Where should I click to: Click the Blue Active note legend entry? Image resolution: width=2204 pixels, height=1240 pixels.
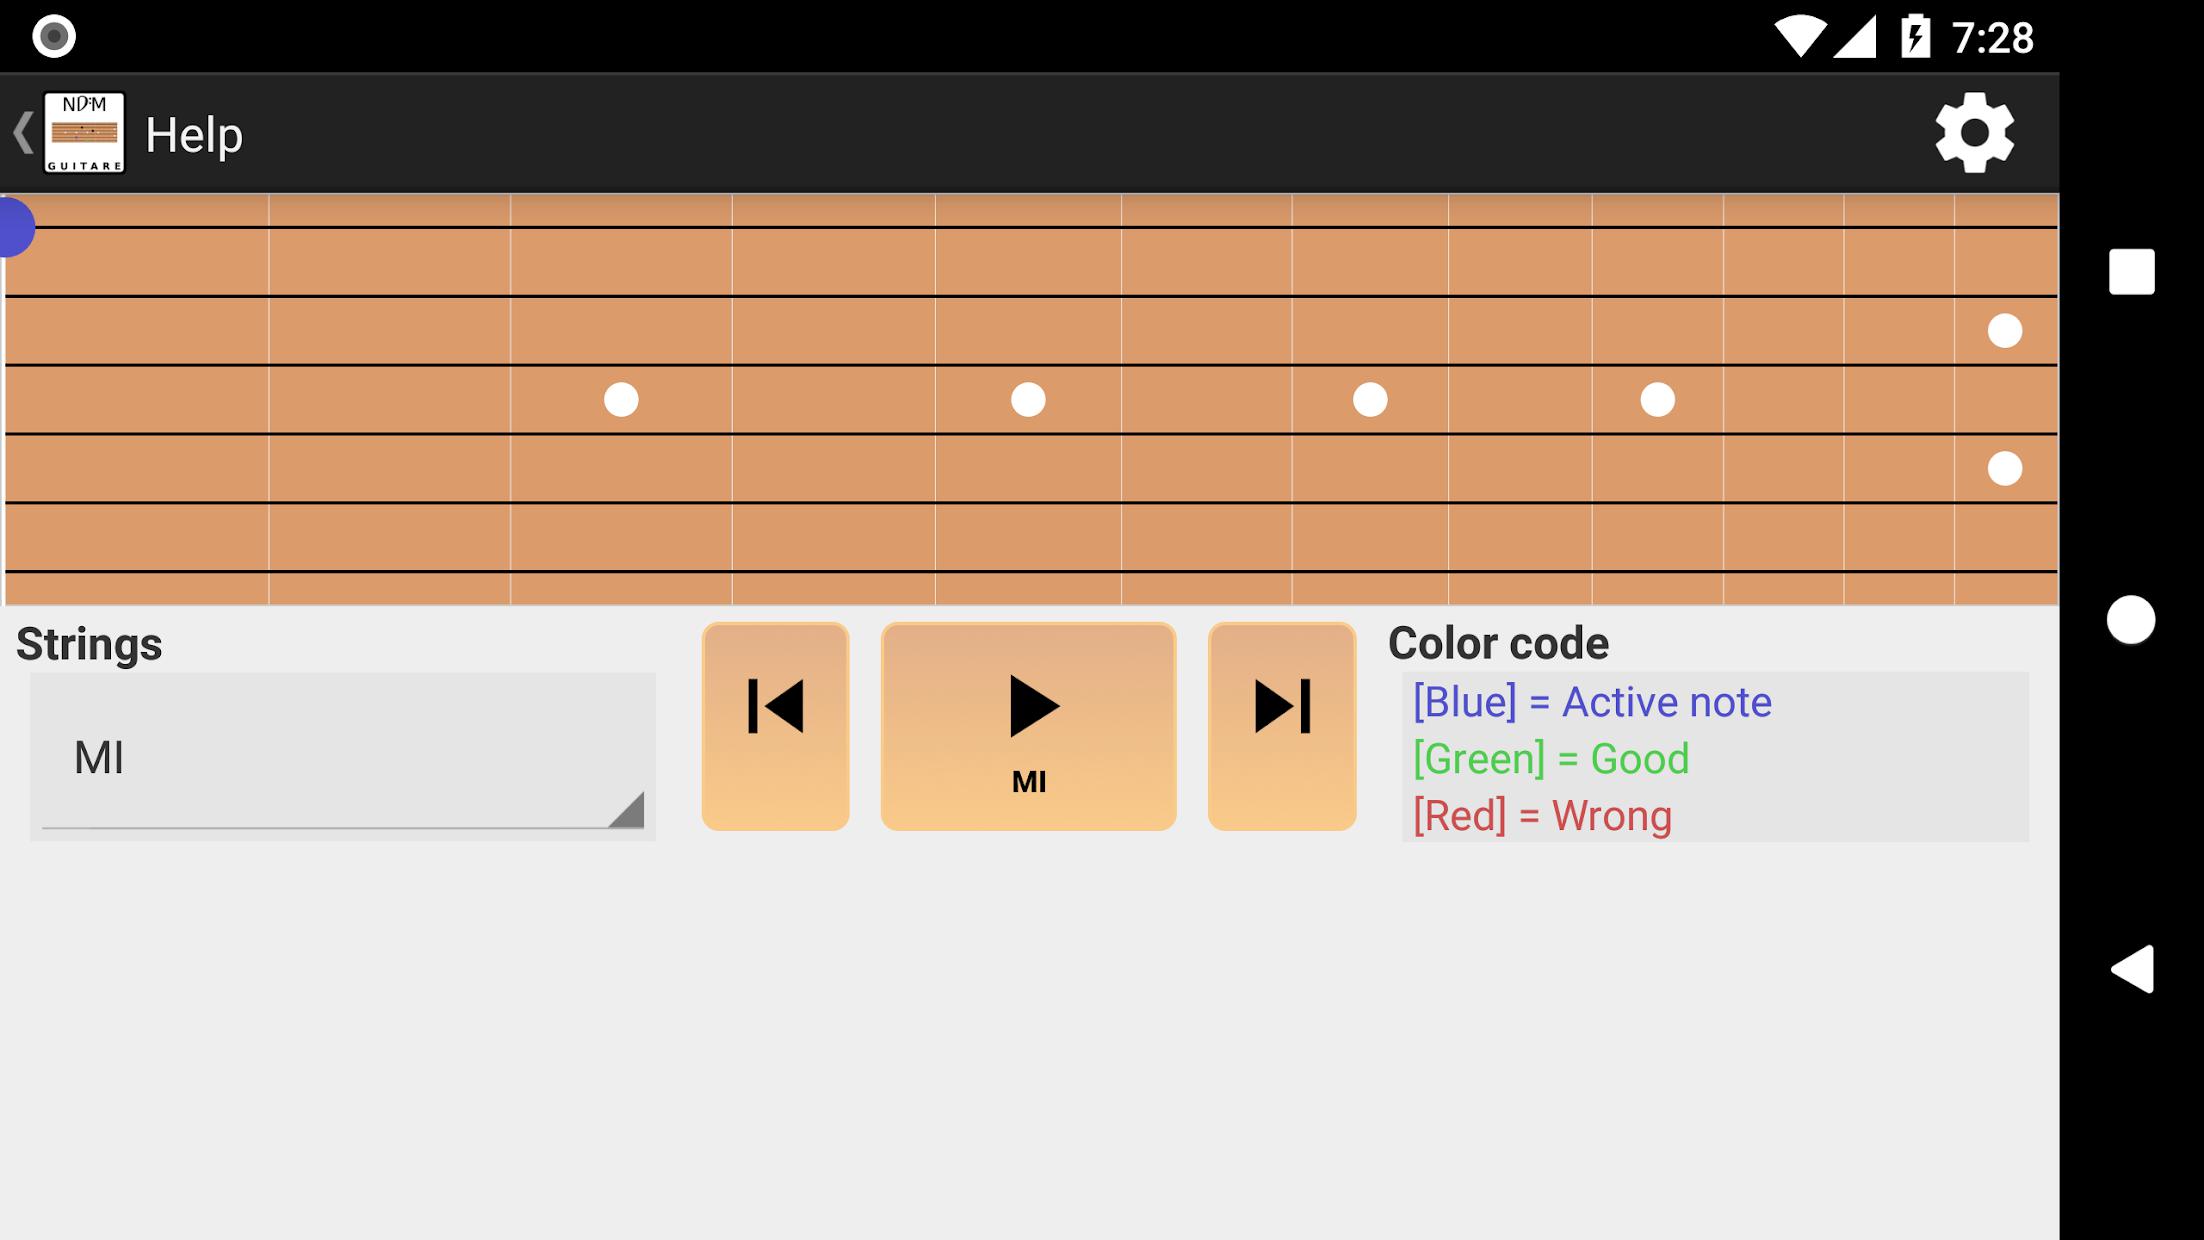[1592, 702]
